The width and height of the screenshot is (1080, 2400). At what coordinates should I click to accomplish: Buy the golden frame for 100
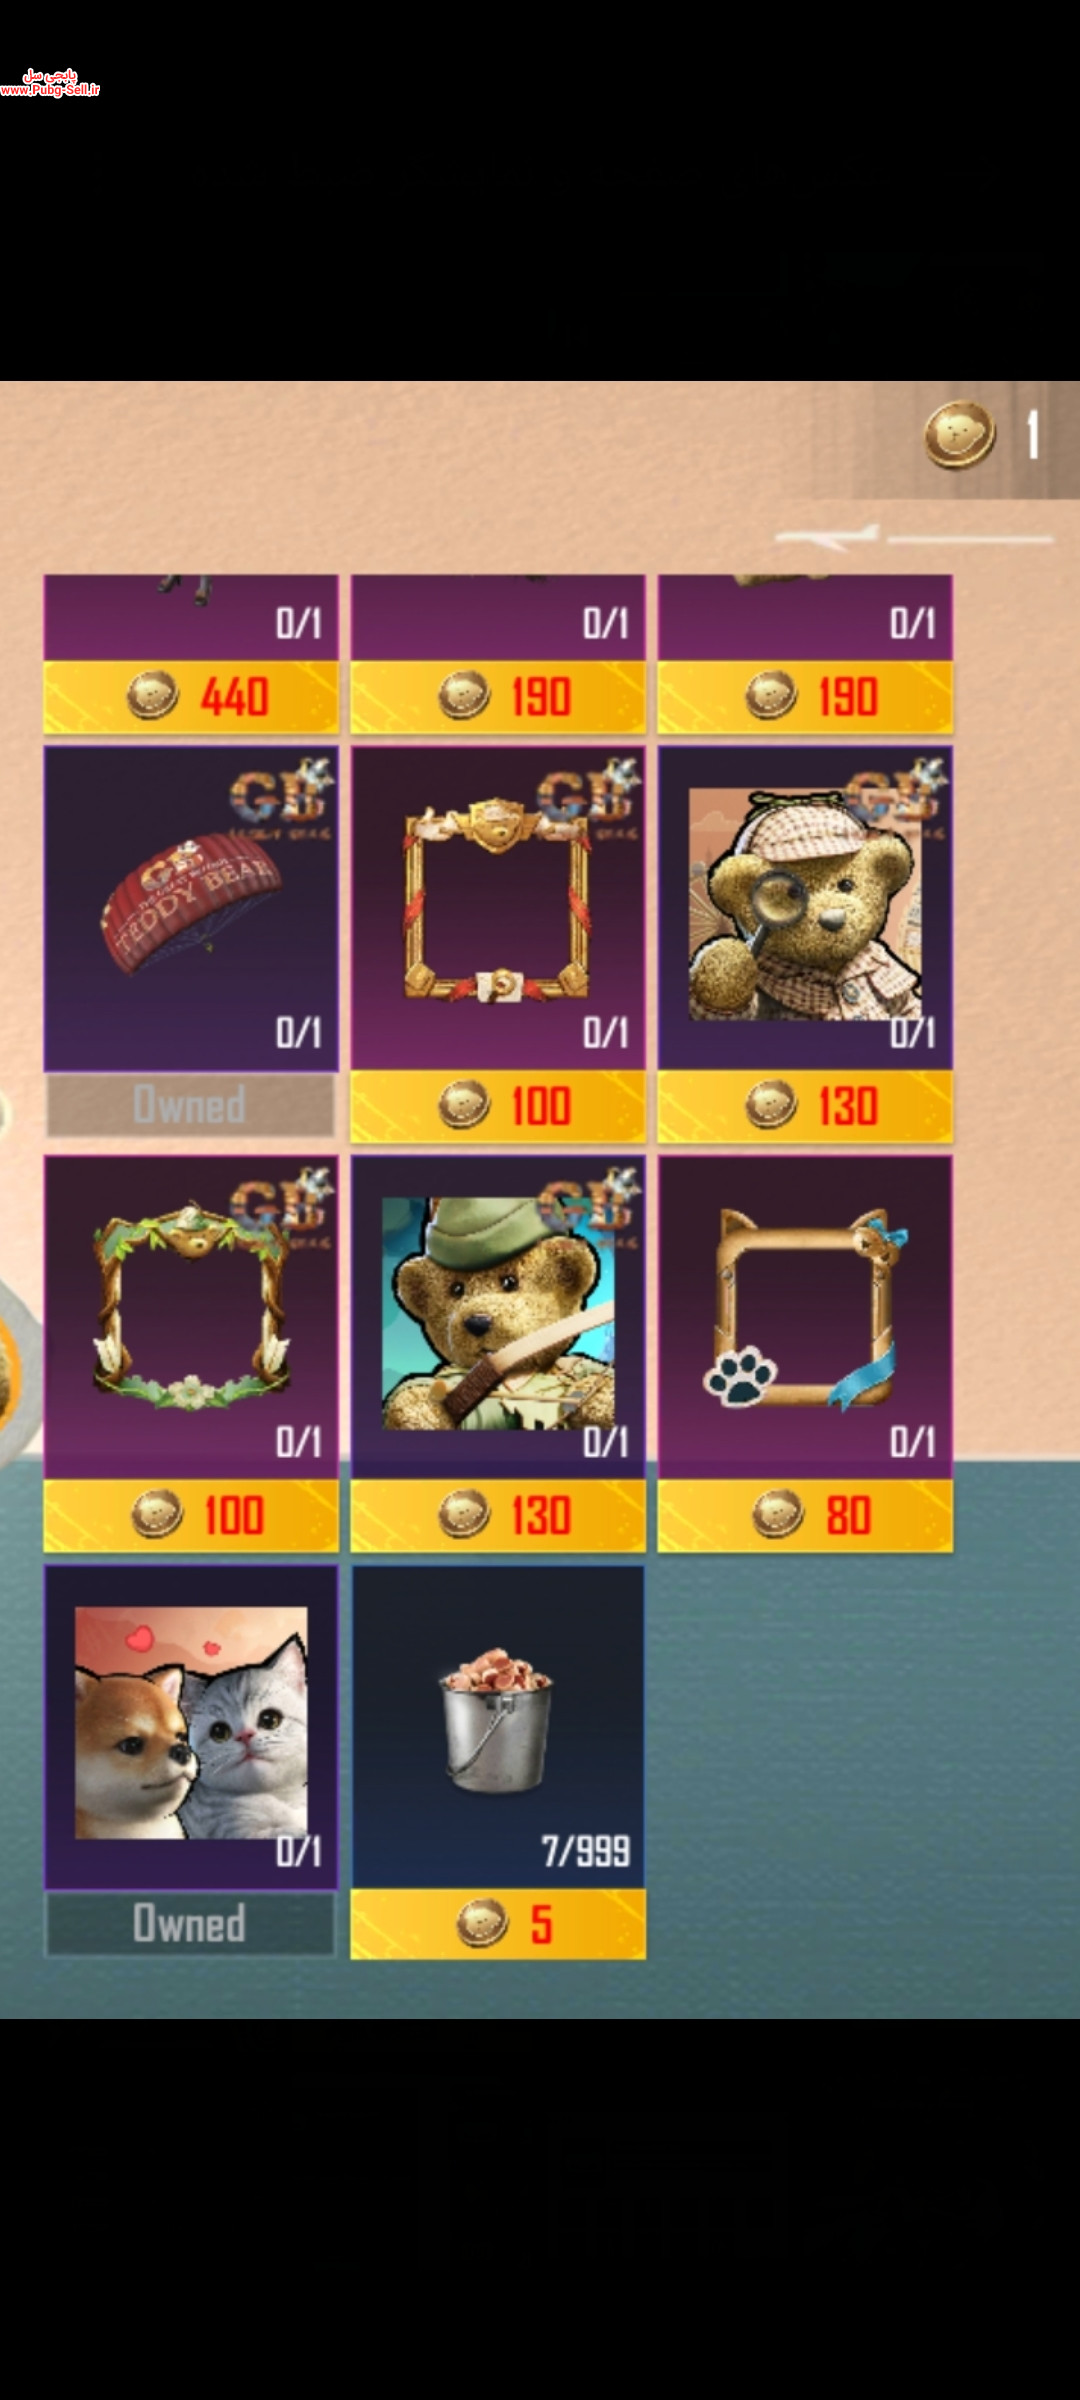pos(498,1106)
